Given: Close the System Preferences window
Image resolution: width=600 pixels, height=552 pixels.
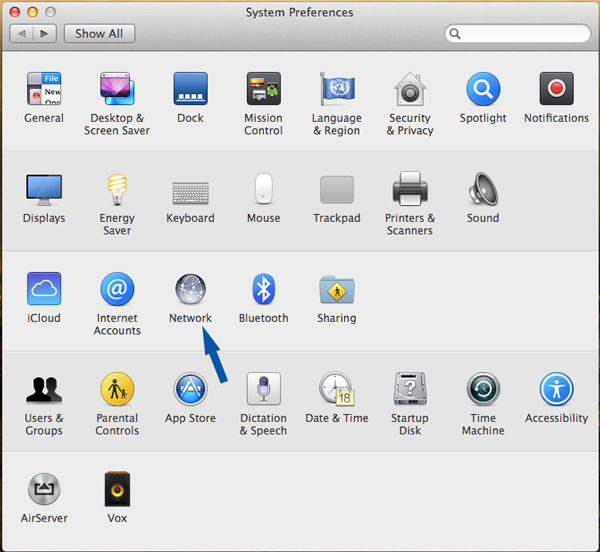Looking at the screenshot, I should pos(15,12).
